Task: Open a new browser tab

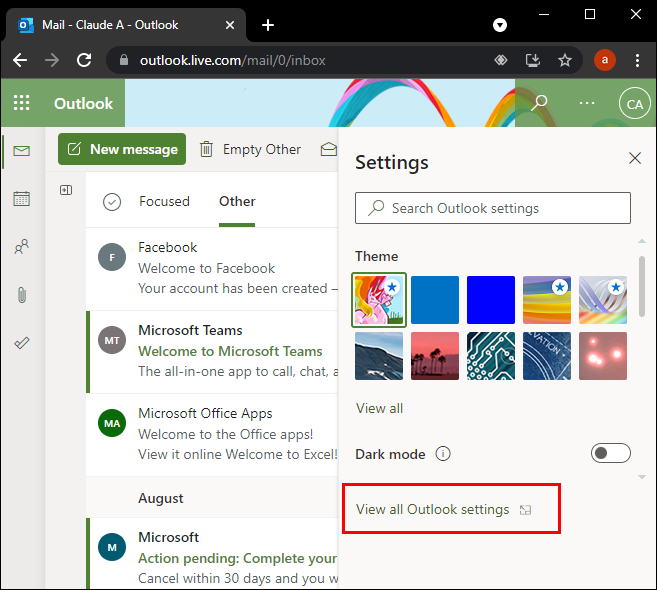Action: tap(268, 25)
